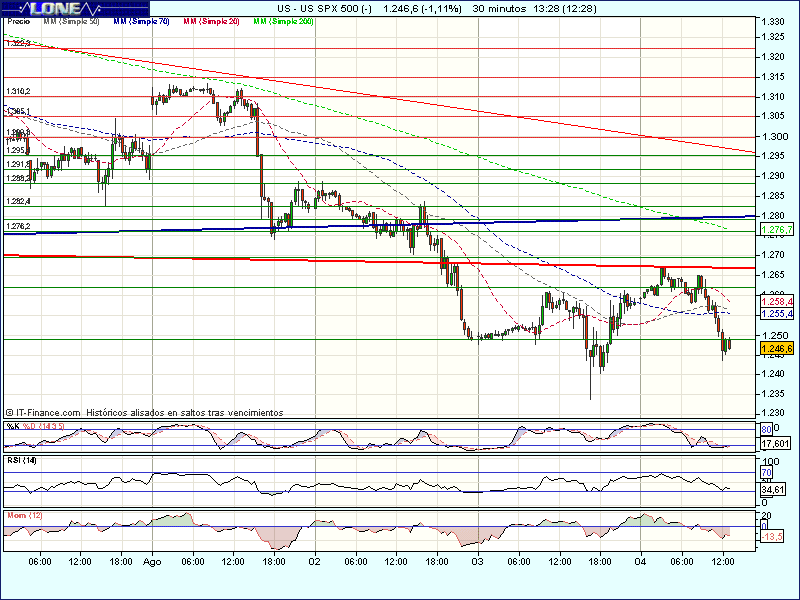Select the %K %D stochastic indicator label
Viewport: 800px width, 600px height.
tap(35, 426)
